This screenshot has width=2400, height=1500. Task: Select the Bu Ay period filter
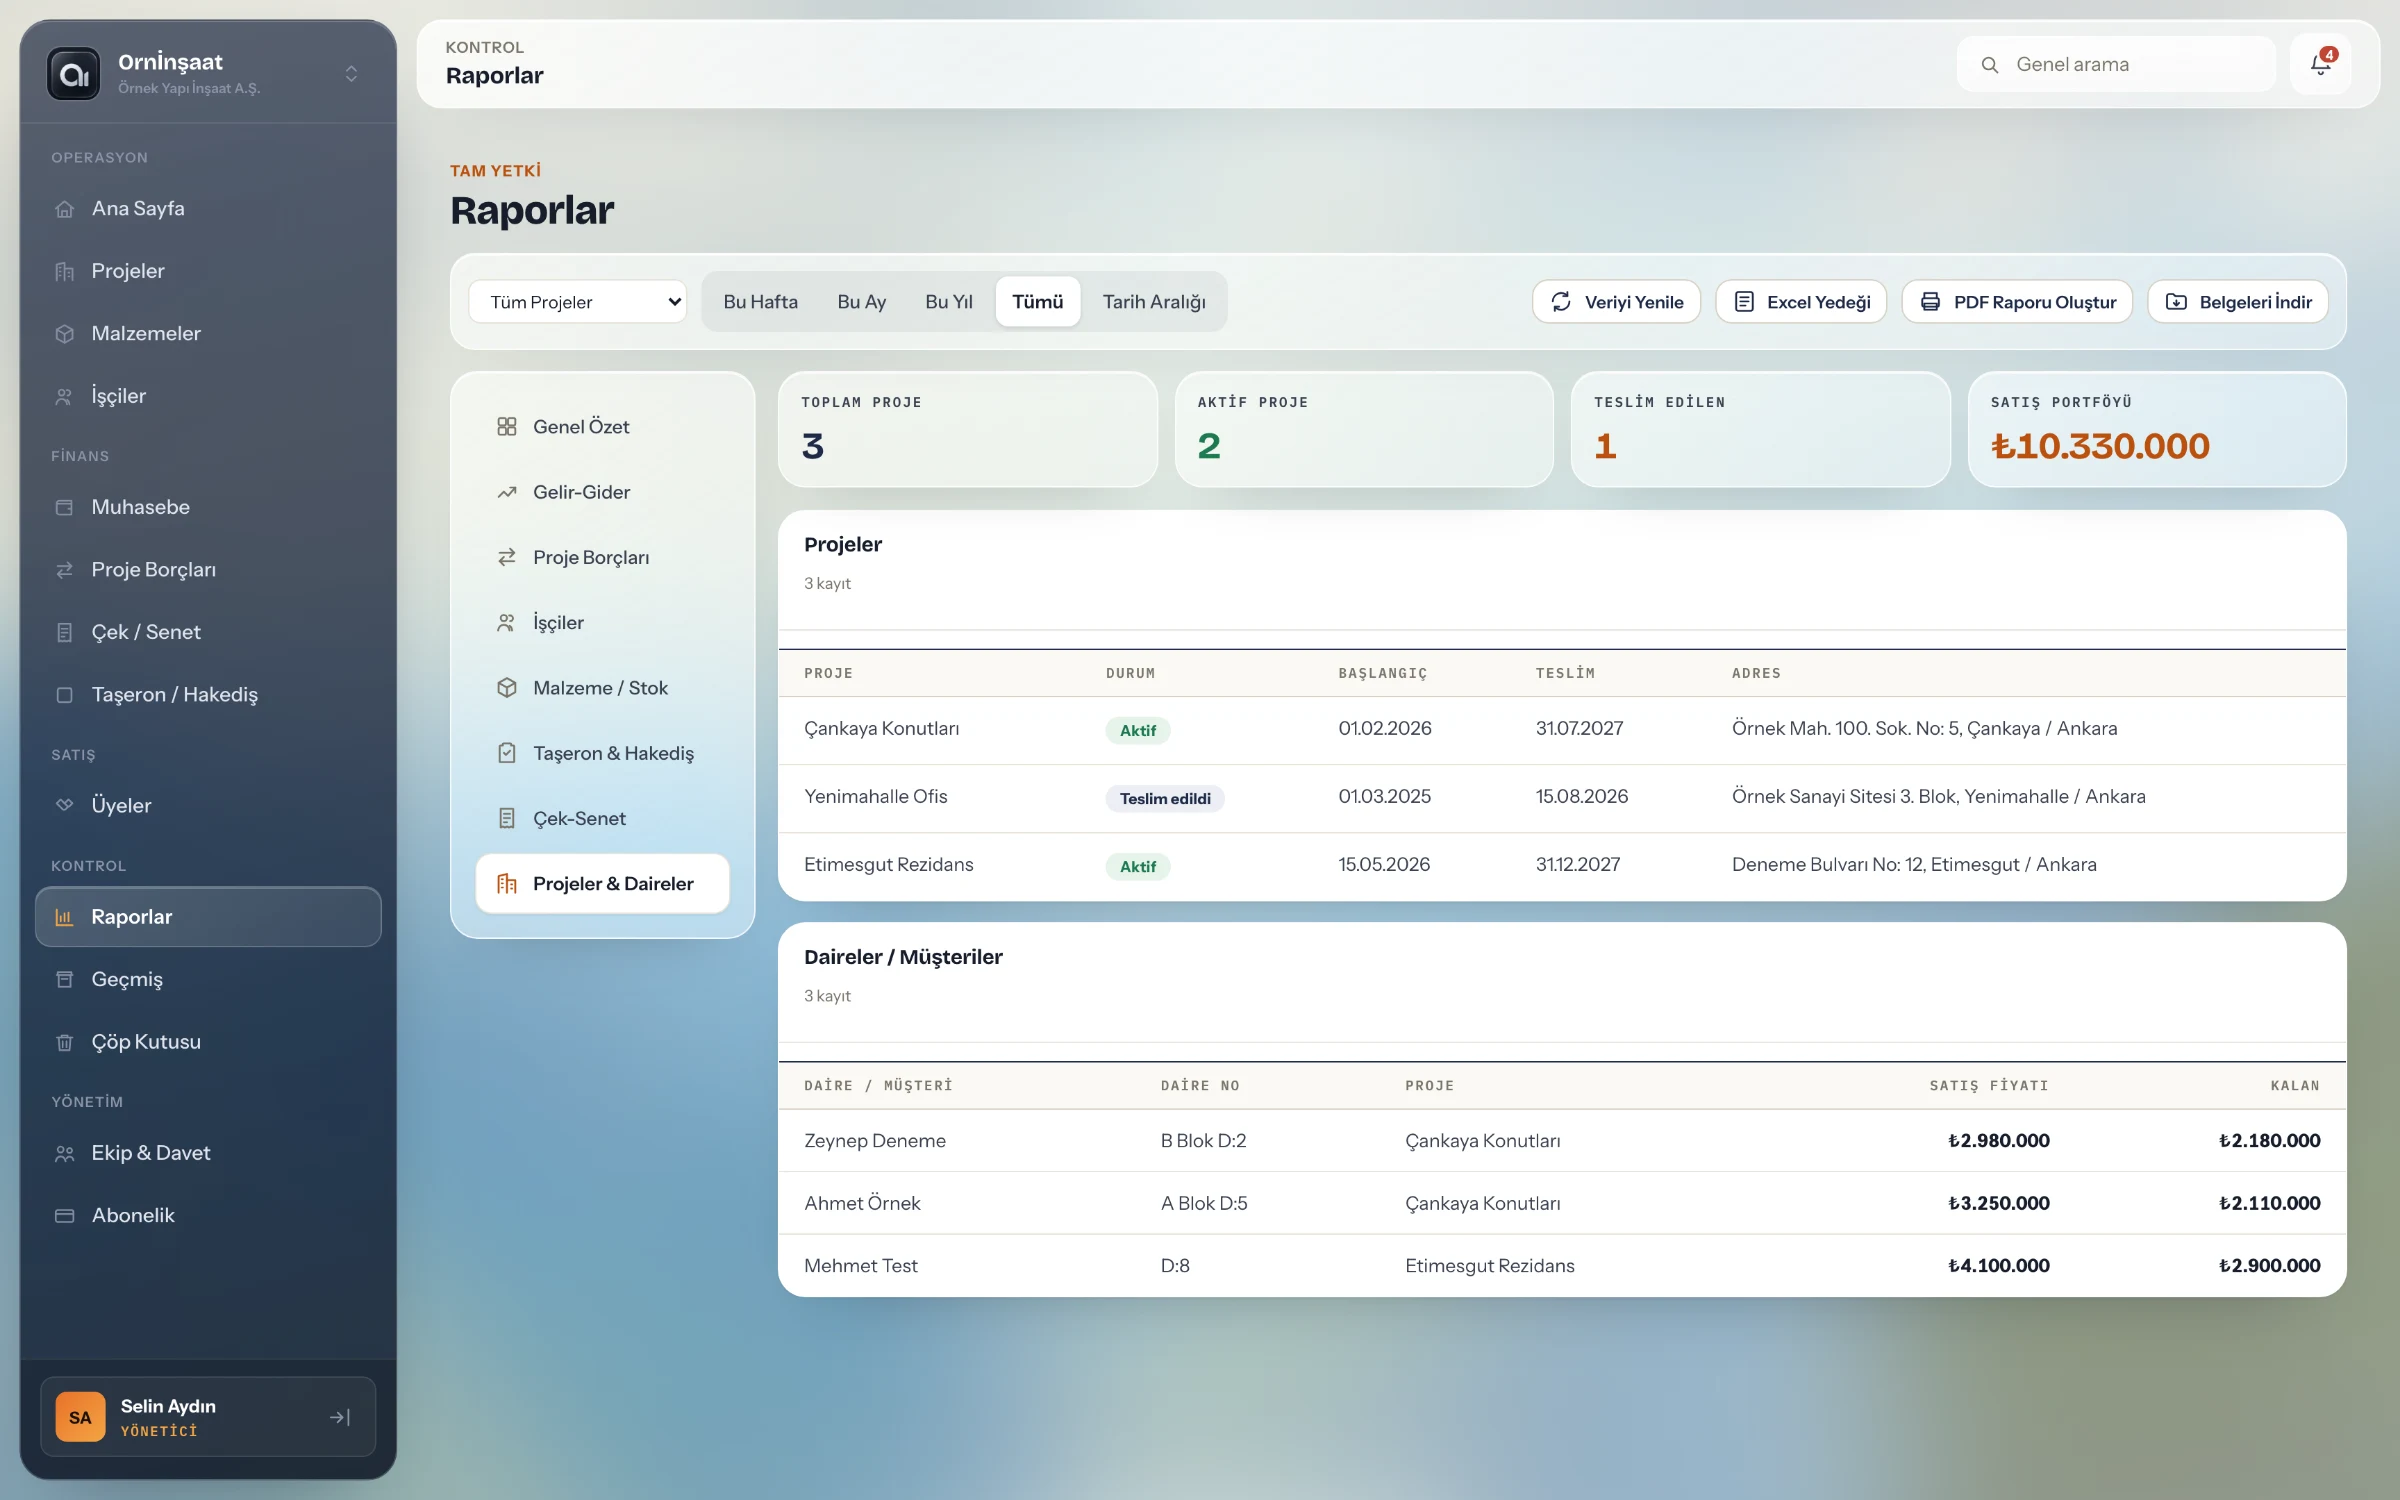862,302
